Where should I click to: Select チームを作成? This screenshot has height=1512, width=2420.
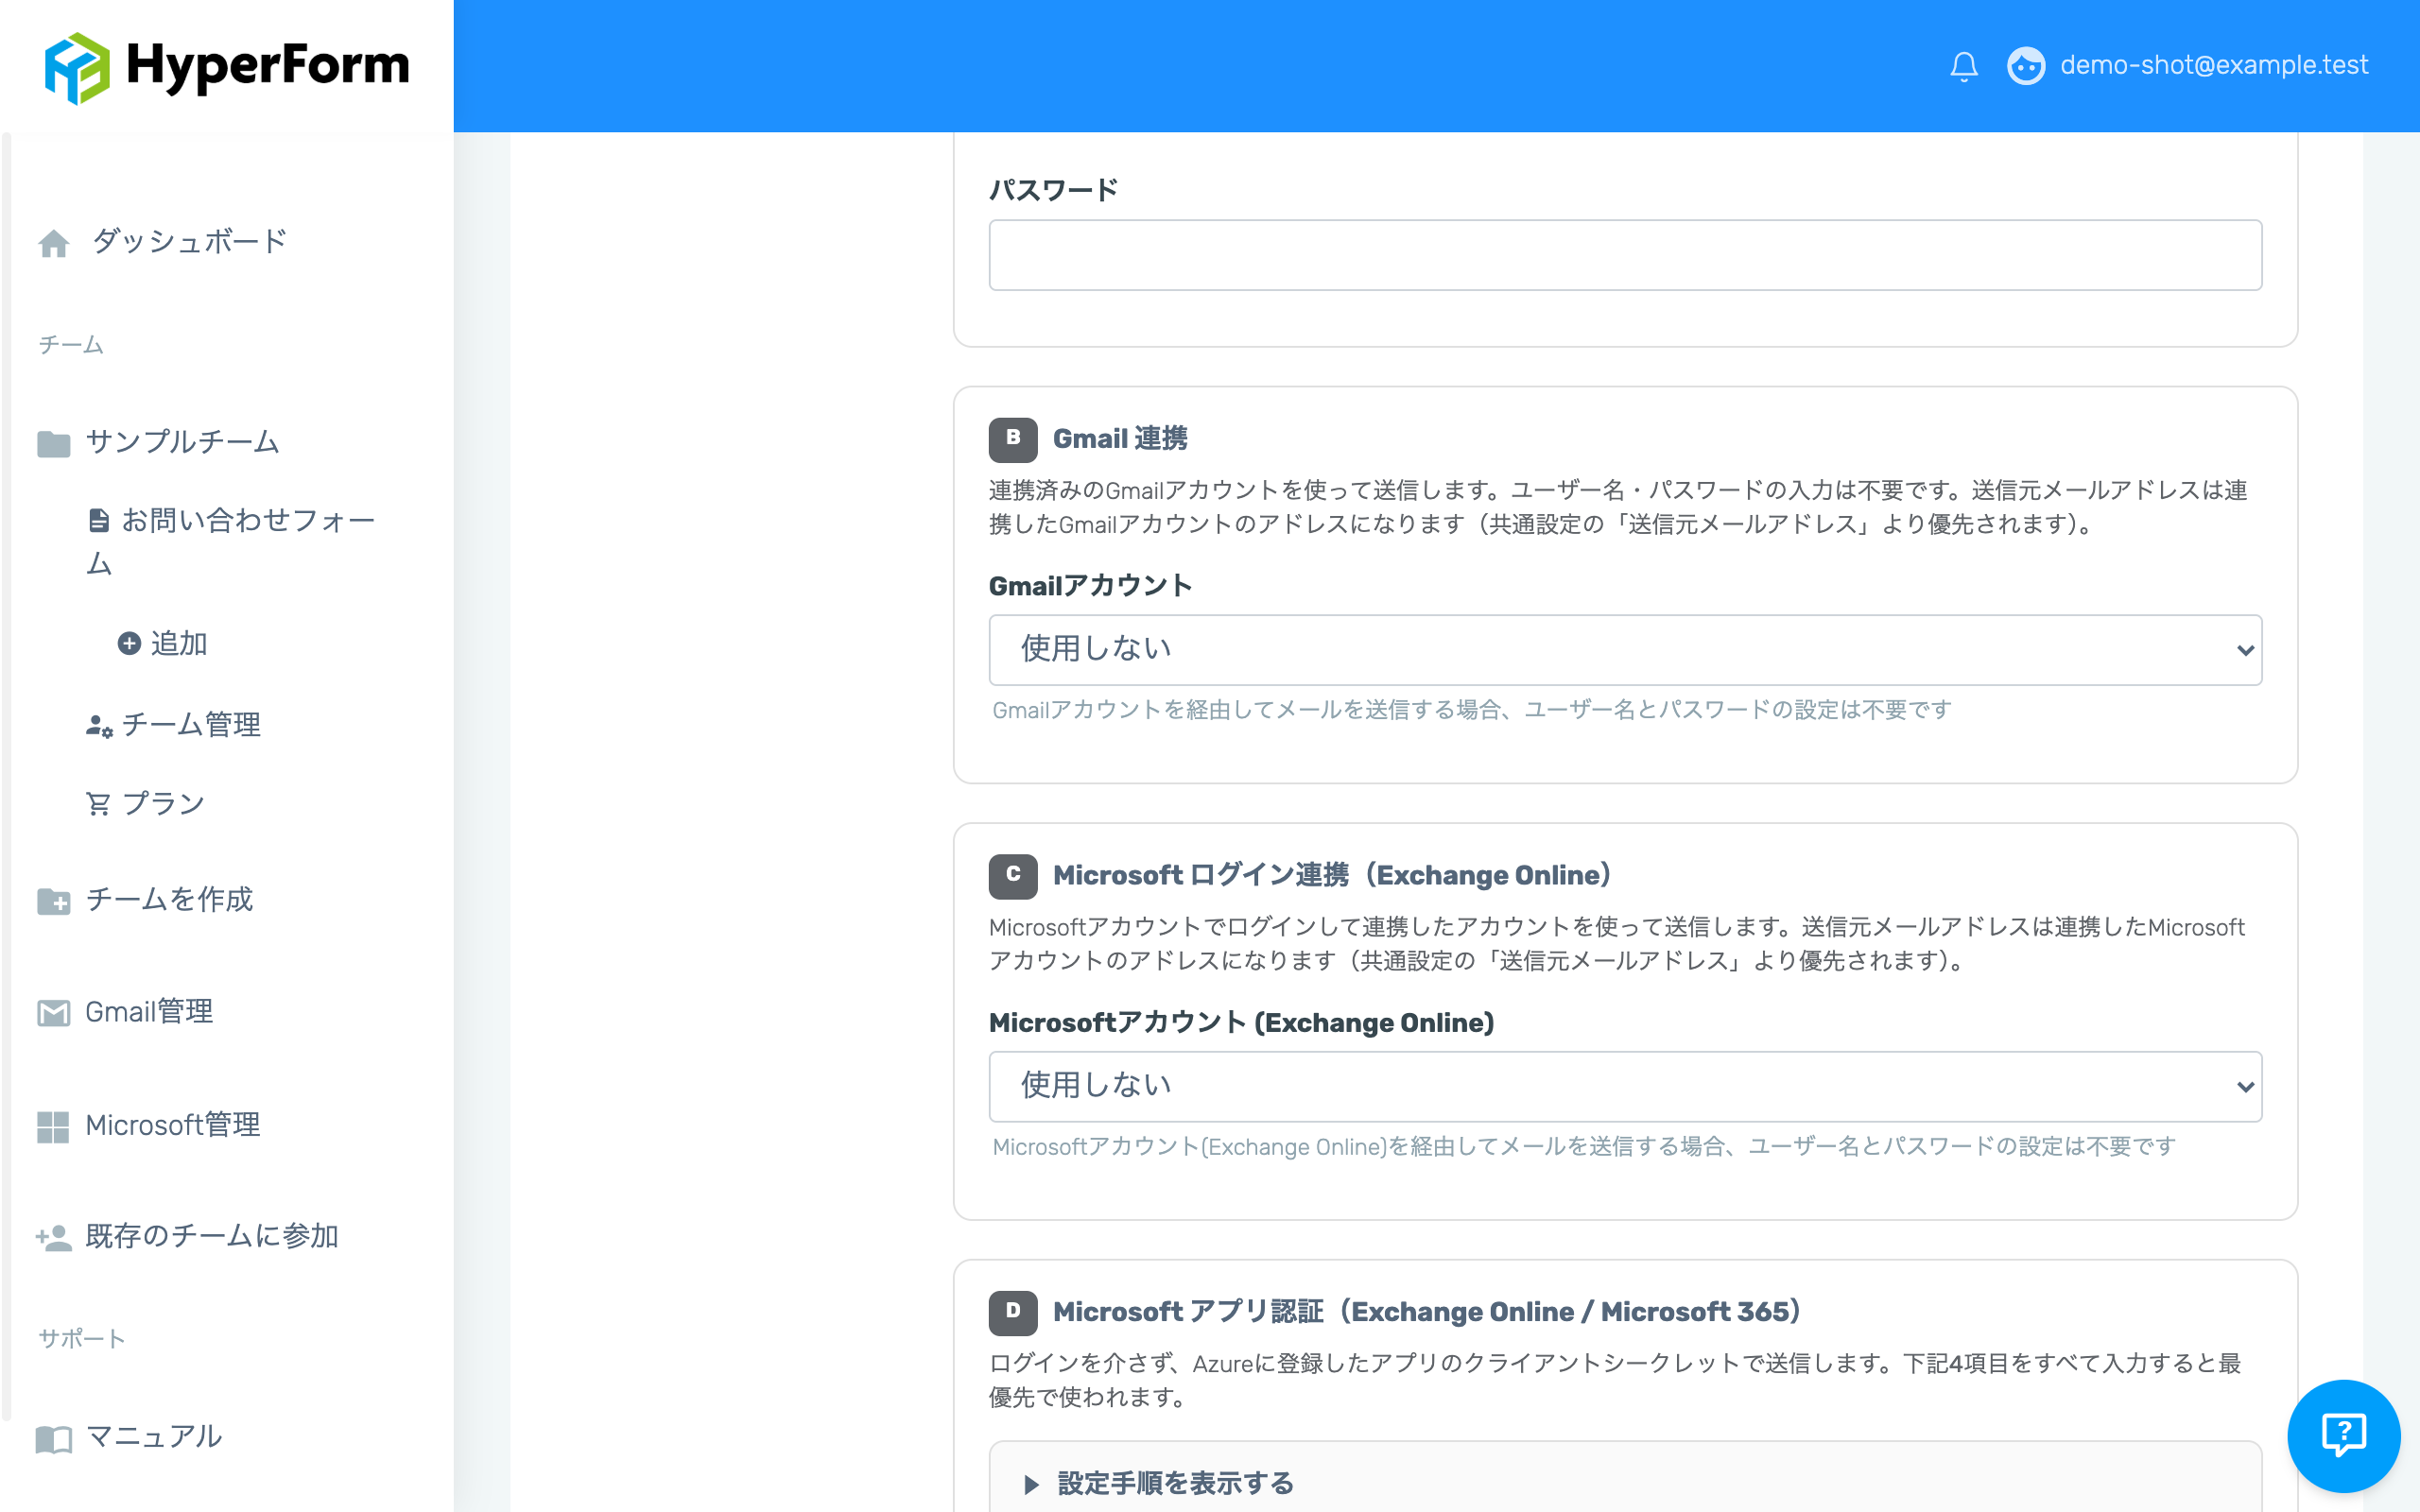click(x=169, y=899)
